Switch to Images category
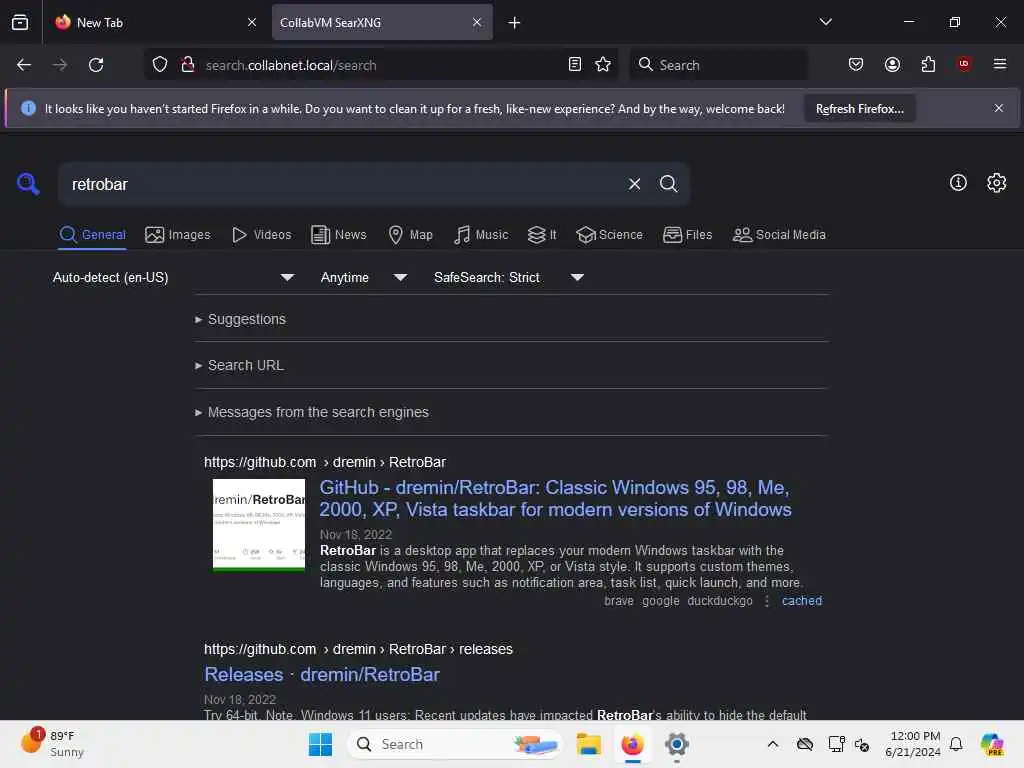 tap(178, 234)
